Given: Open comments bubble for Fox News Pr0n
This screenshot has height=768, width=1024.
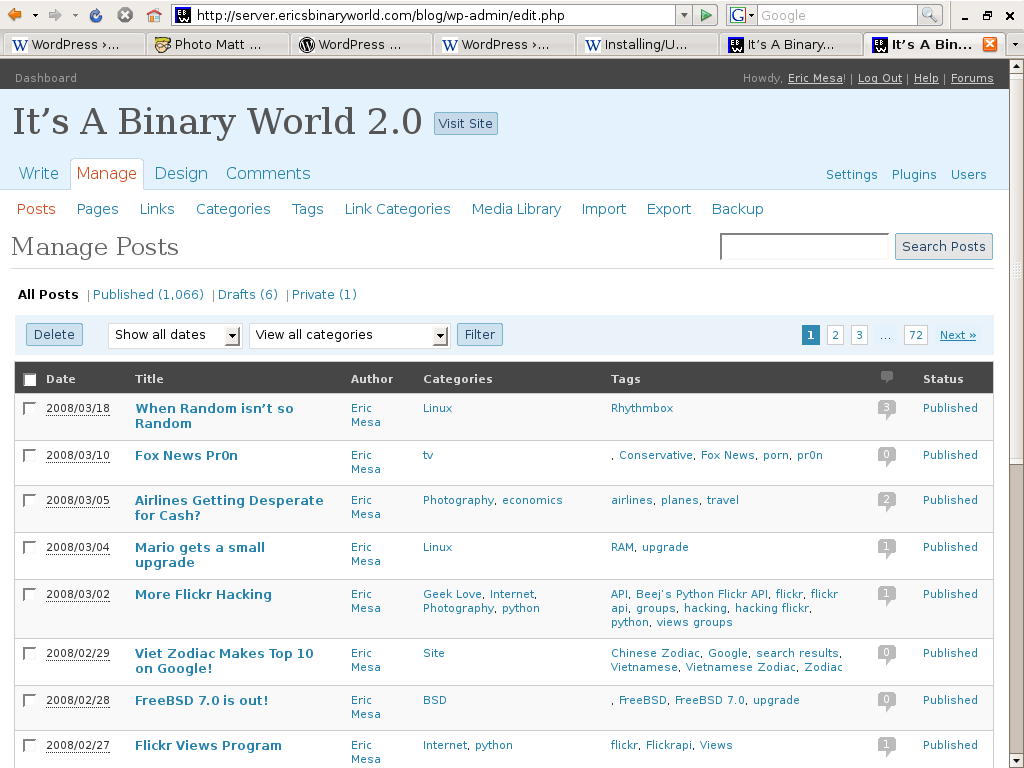Looking at the screenshot, I should 886,456.
